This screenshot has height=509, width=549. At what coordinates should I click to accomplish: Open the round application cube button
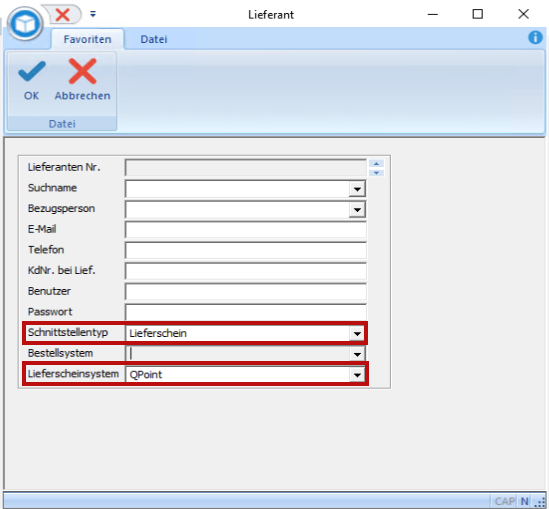point(25,23)
